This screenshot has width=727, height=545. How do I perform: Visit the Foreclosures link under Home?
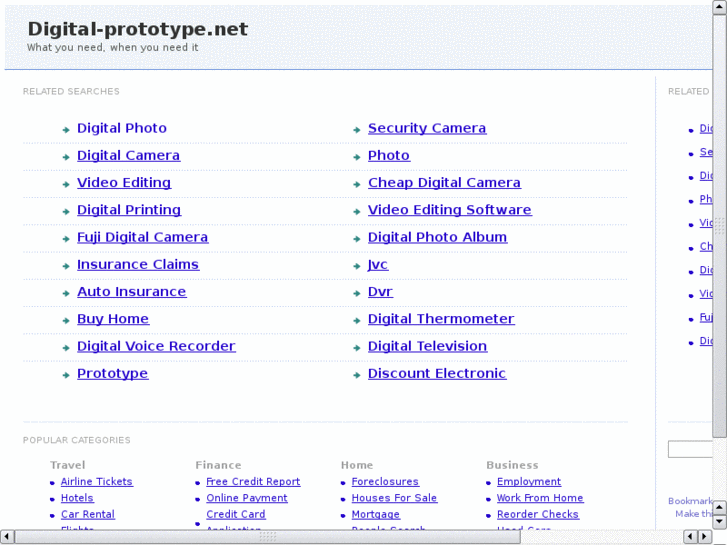[x=385, y=482]
